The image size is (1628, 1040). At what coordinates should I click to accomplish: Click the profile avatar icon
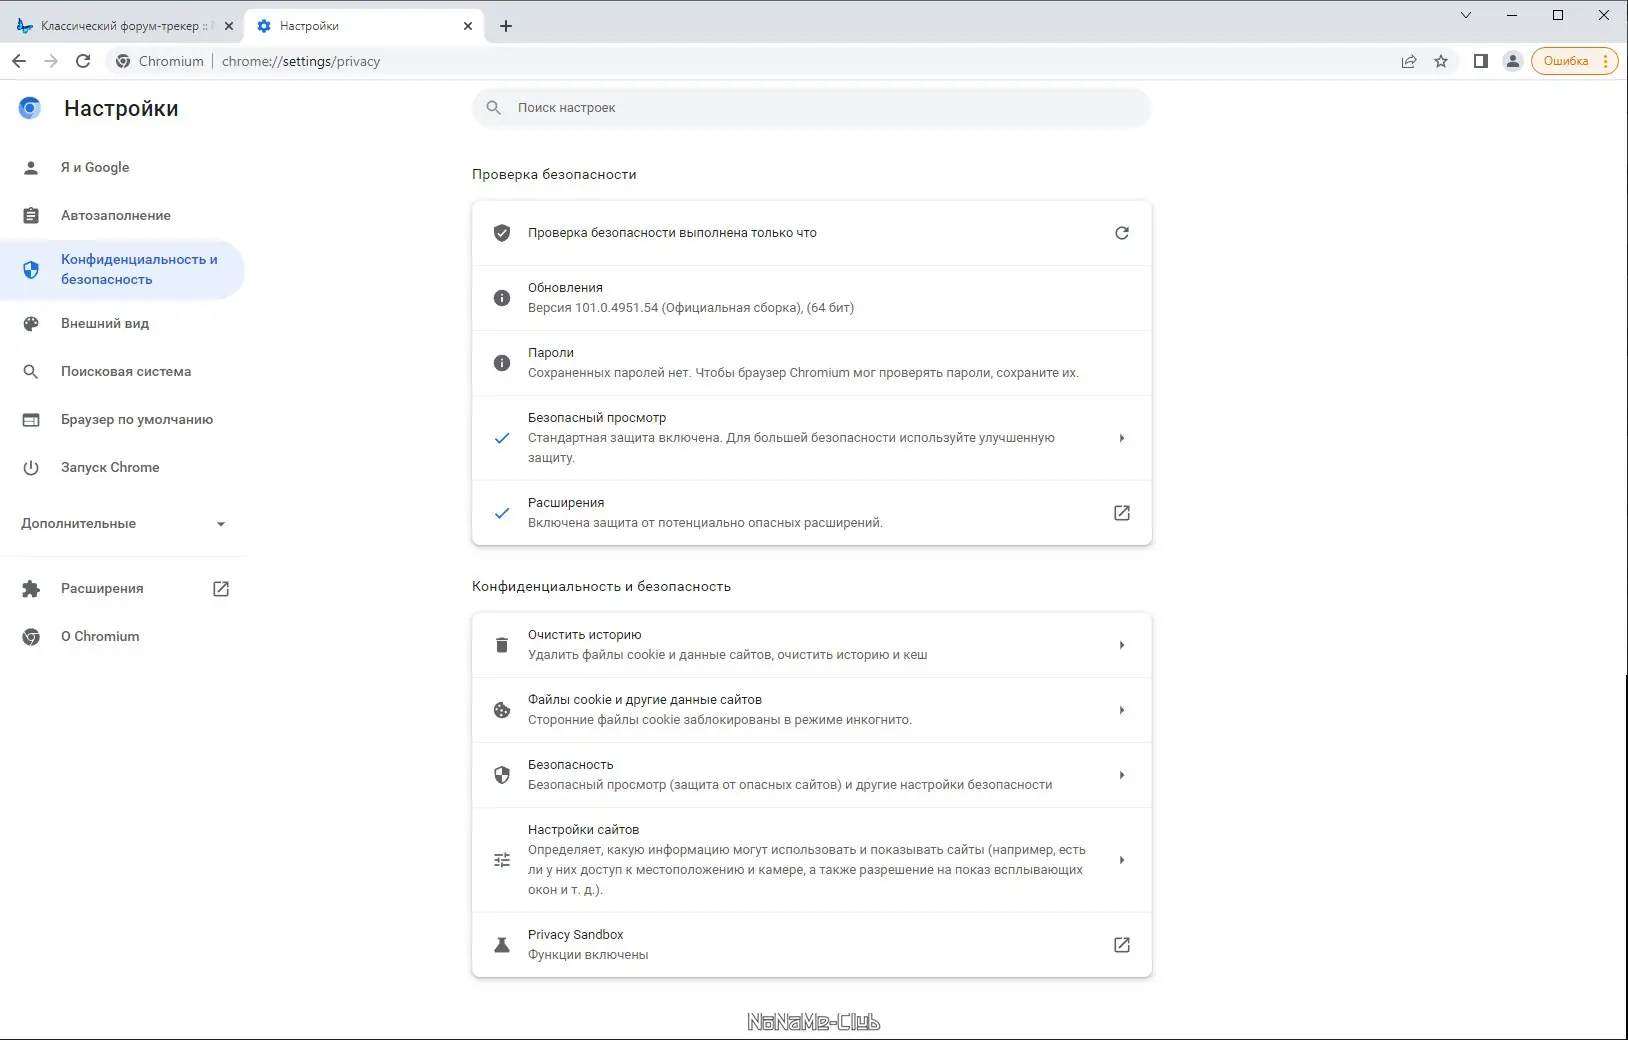(1513, 61)
